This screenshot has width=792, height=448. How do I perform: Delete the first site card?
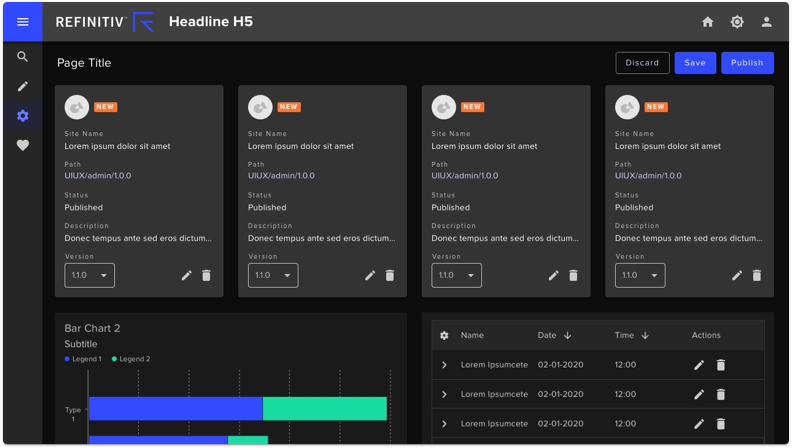(x=206, y=275)
